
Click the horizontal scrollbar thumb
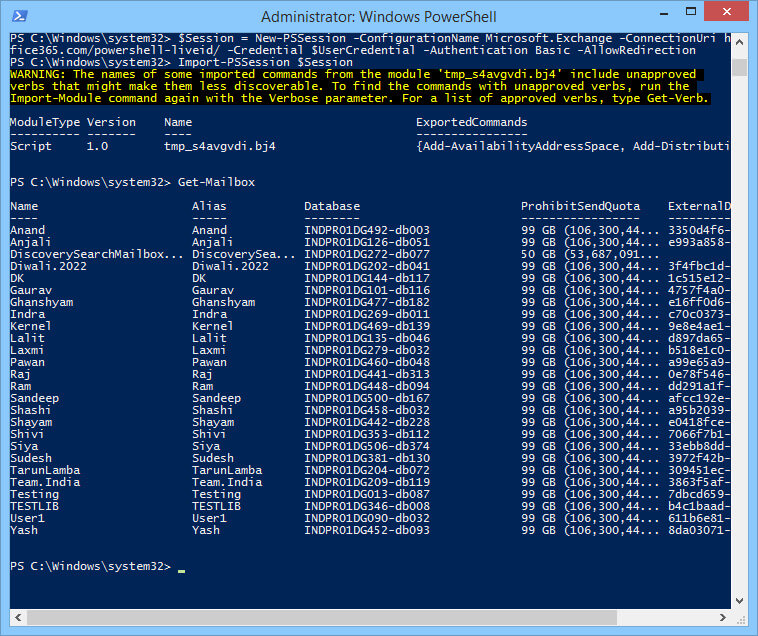tap(321, 618)
